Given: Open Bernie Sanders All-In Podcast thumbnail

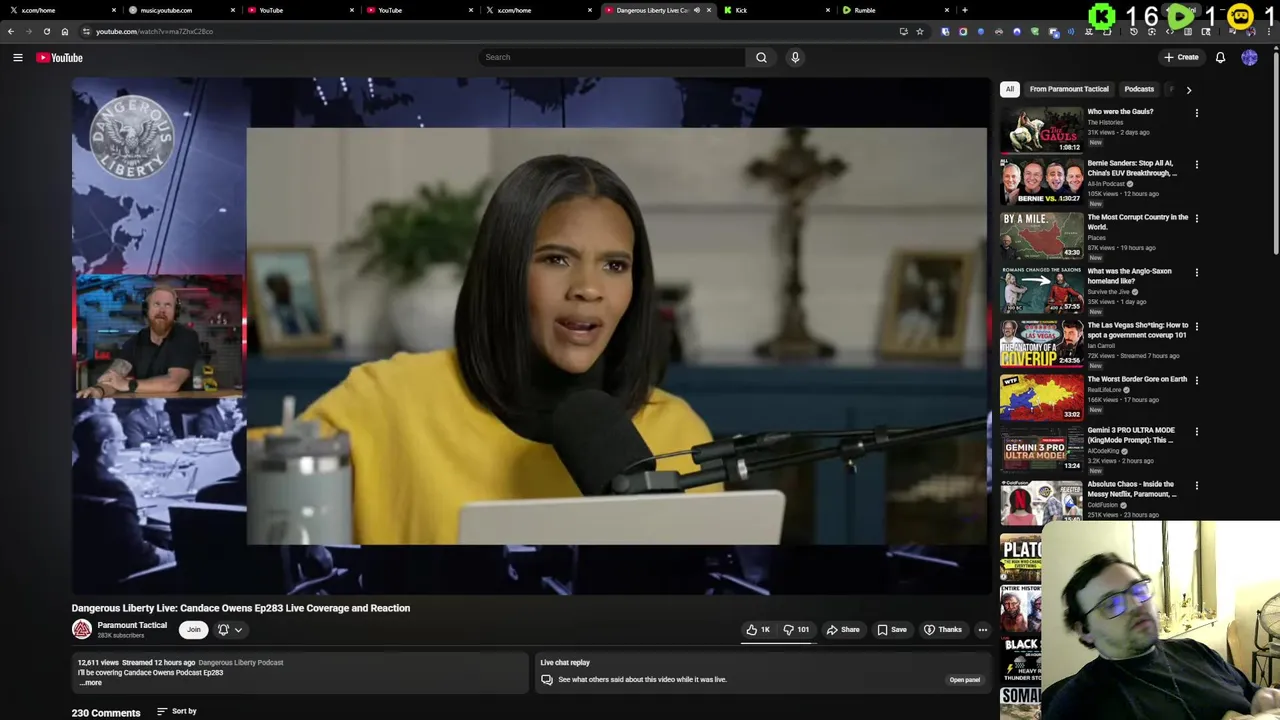Looking at the screenshot, I should tap(1041, 181).
